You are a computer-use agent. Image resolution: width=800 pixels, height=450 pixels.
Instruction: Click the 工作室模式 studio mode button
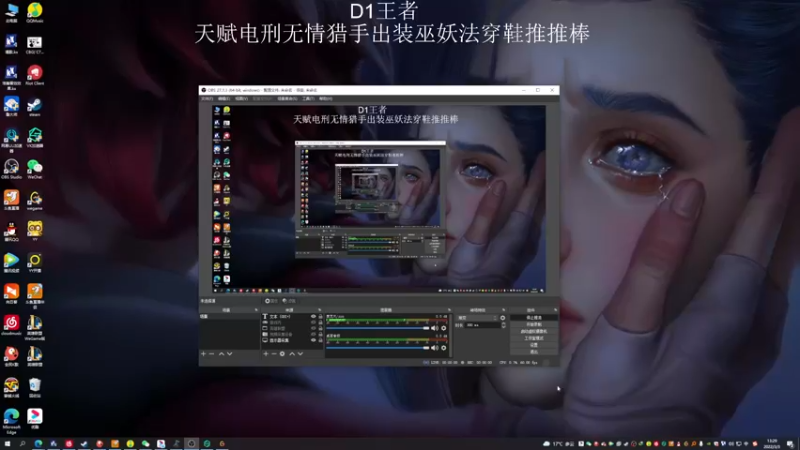point(534,338)
